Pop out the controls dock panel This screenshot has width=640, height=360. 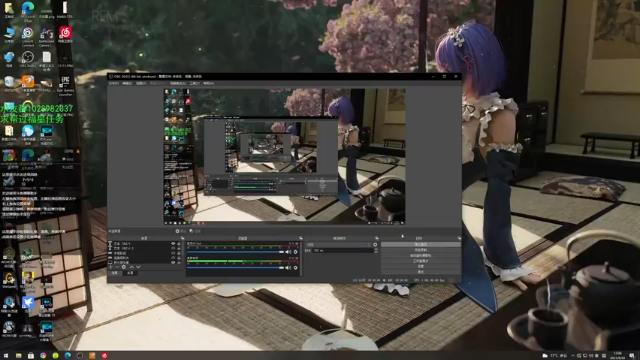(459, 238)
